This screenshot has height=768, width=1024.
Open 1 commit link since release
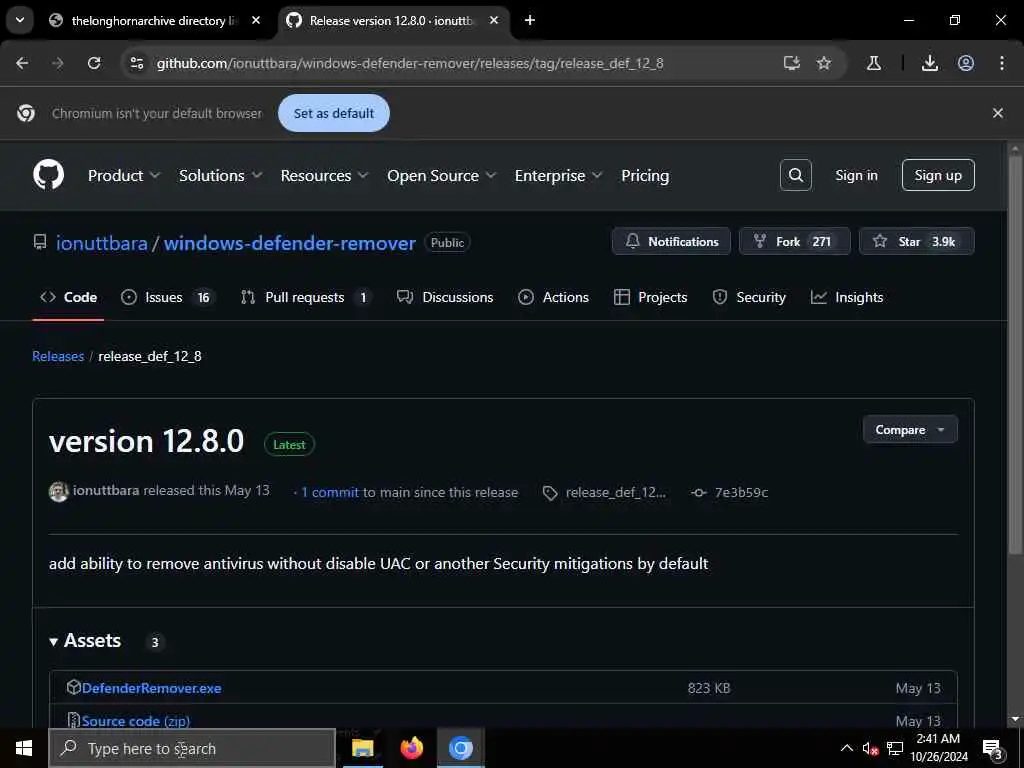[x=330, y=492]
